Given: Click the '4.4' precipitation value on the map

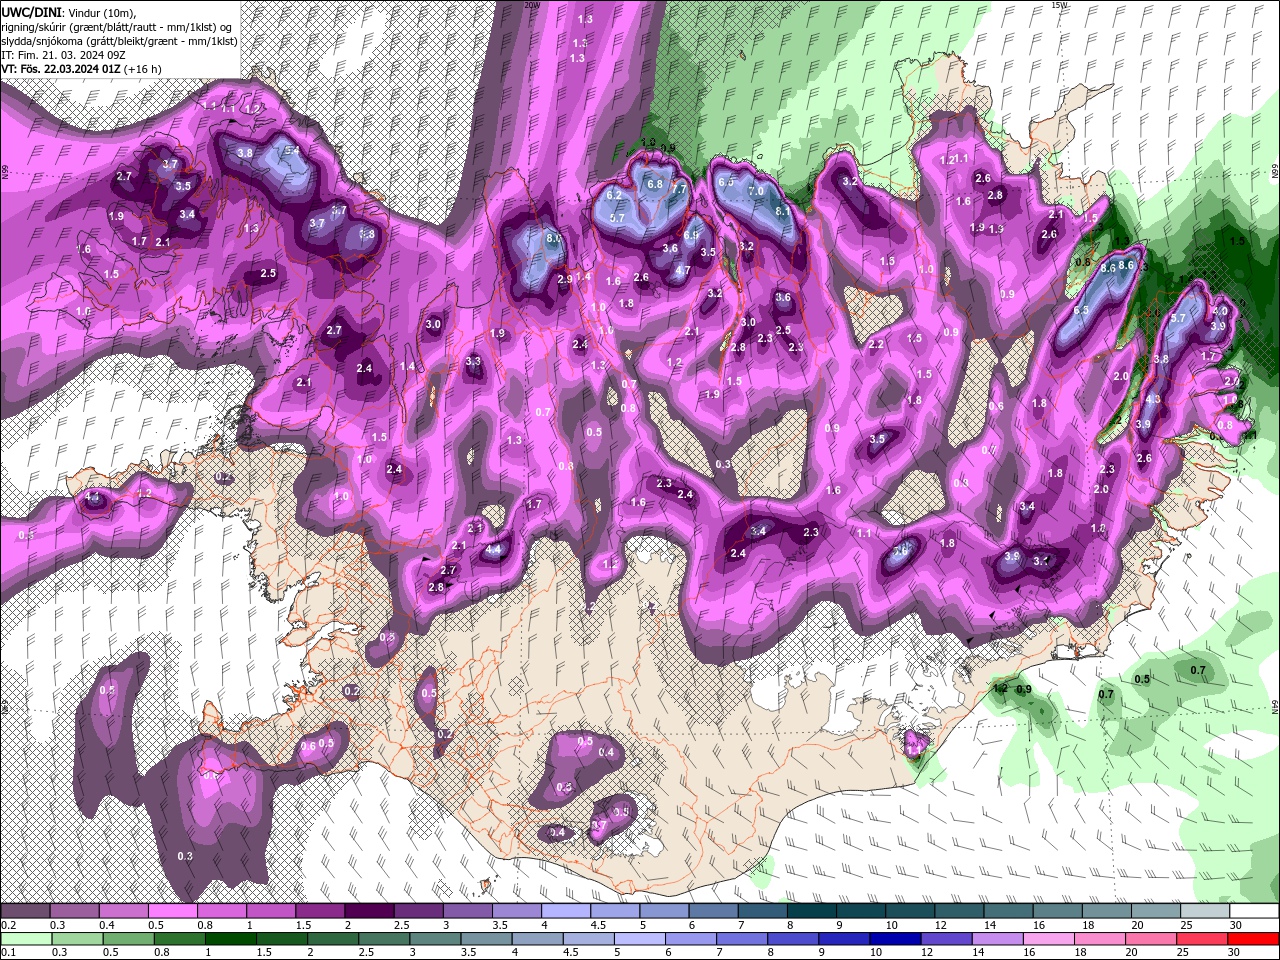Looking at the screenshot, I should 493,549.
